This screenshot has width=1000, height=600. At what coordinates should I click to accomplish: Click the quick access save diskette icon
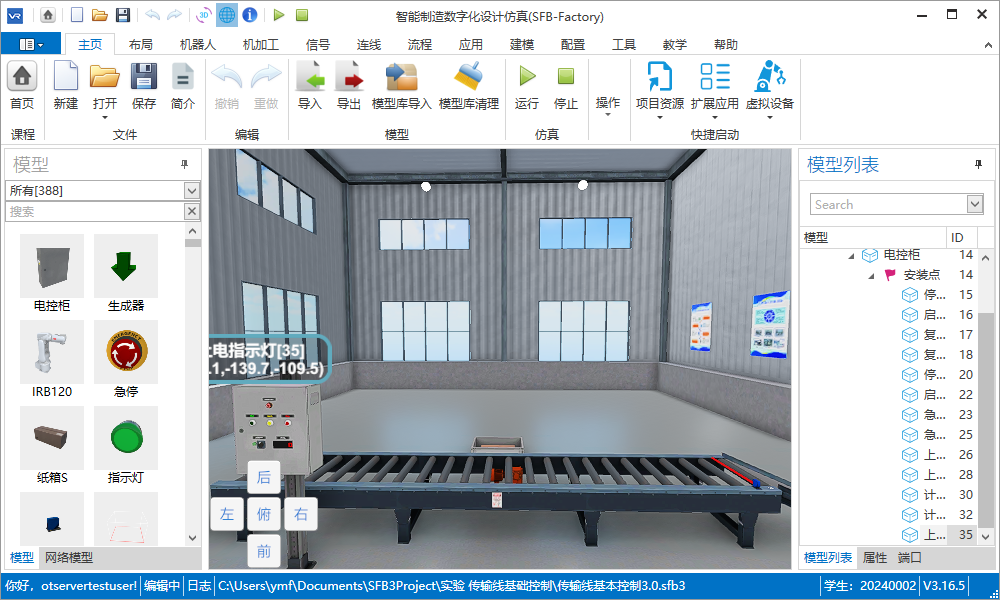click(122, 15)
